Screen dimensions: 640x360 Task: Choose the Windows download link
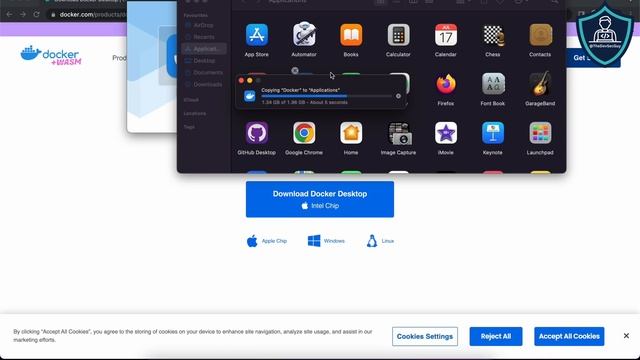coord(326,241)
